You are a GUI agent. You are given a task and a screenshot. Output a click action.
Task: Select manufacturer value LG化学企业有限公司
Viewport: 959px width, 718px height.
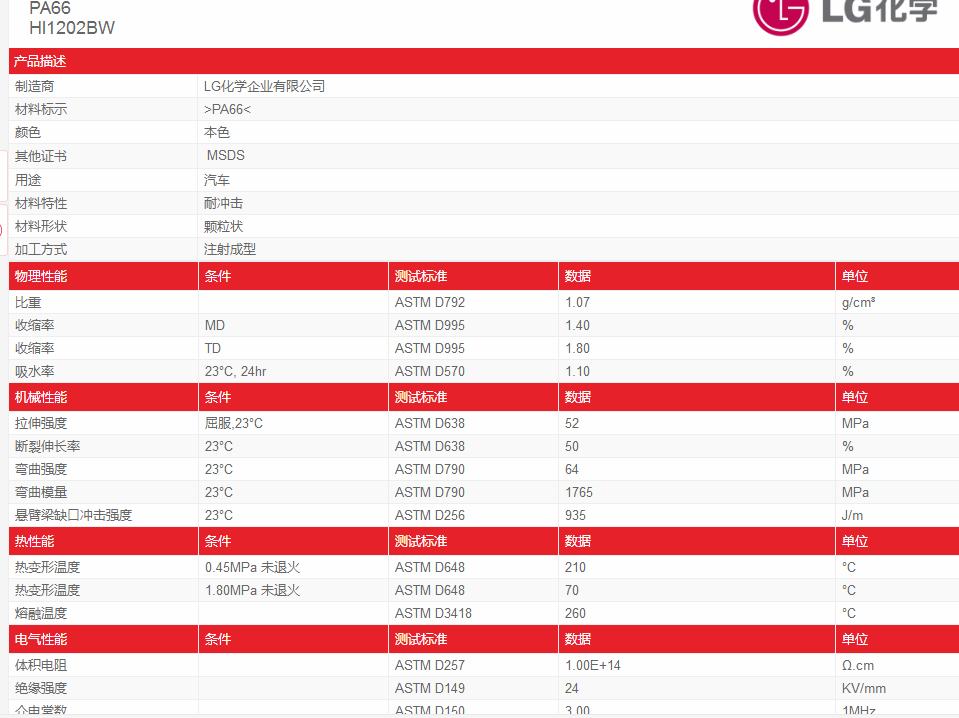coord(264,86)
